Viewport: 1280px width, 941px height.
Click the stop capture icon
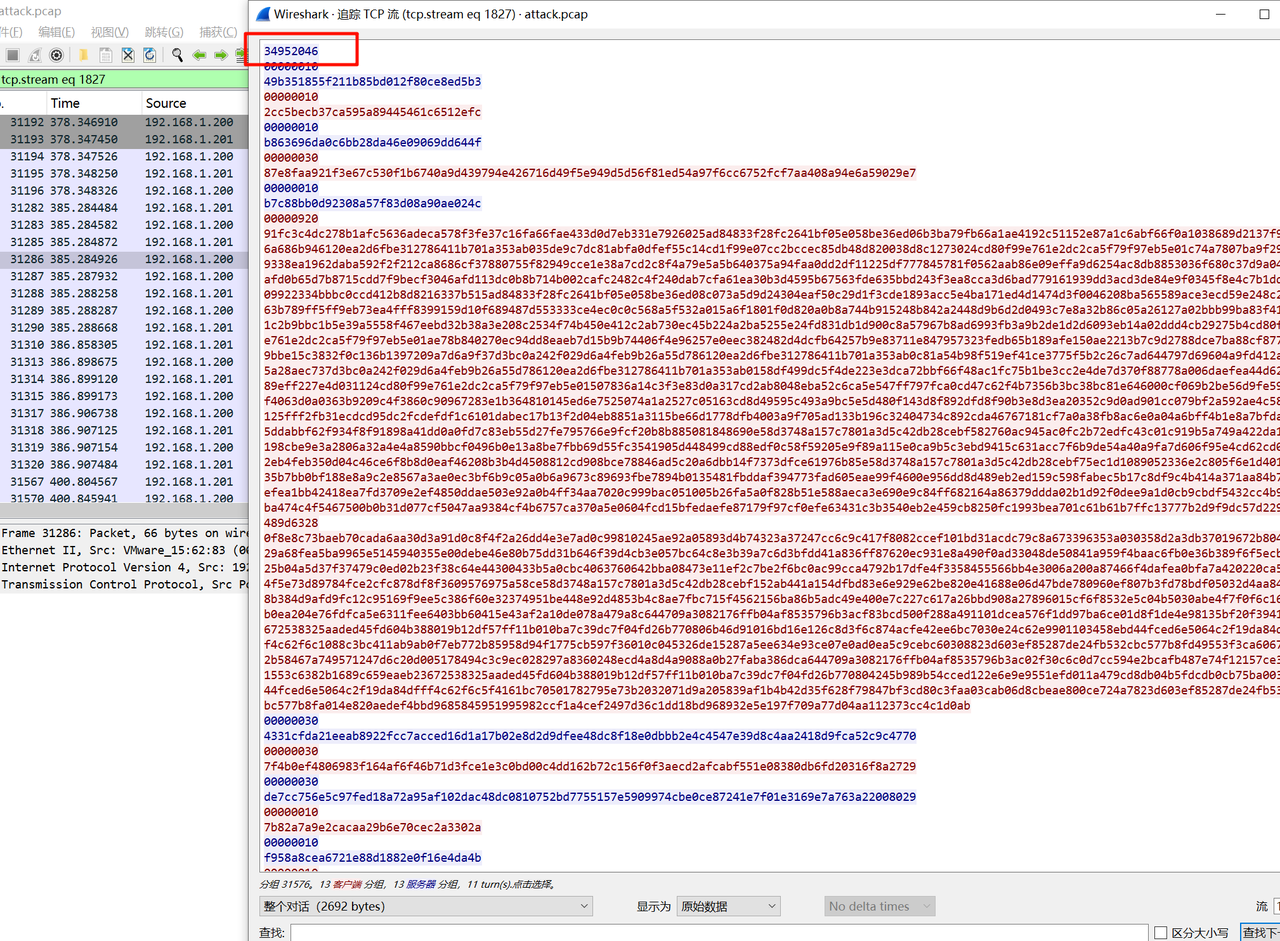tap(13, 55)
